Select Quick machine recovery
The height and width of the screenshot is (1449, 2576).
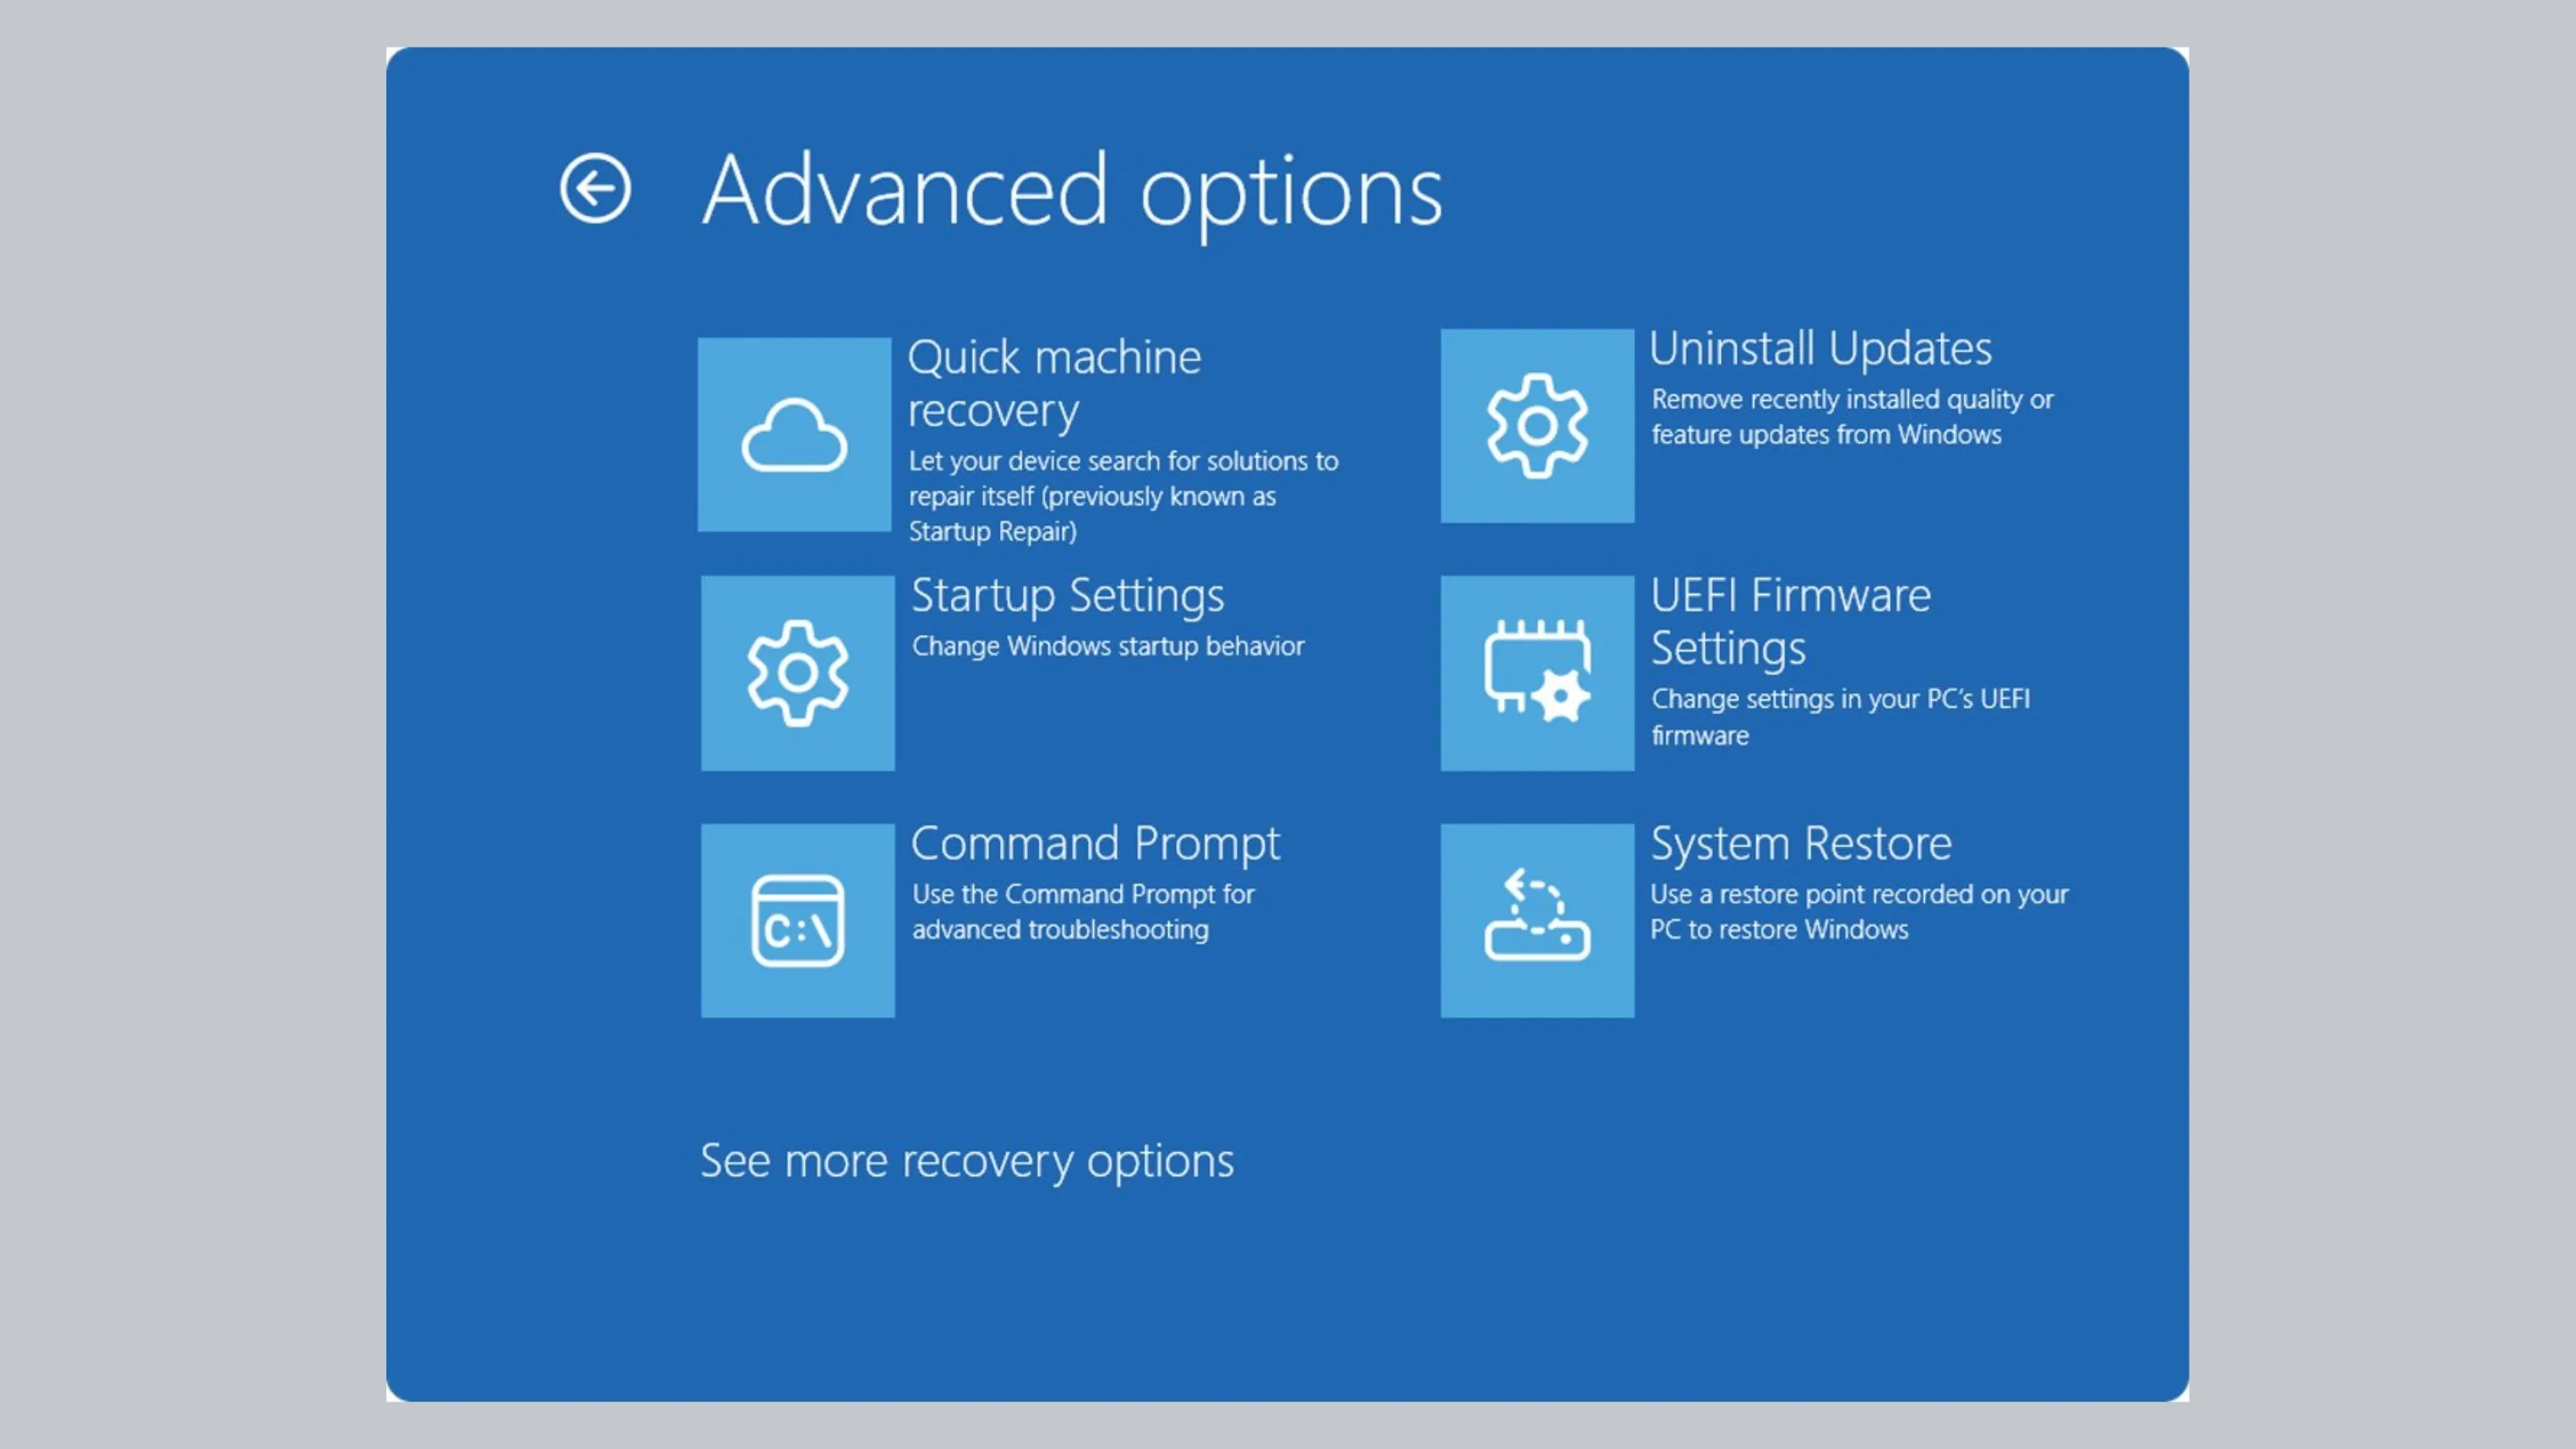point(1054,382)
